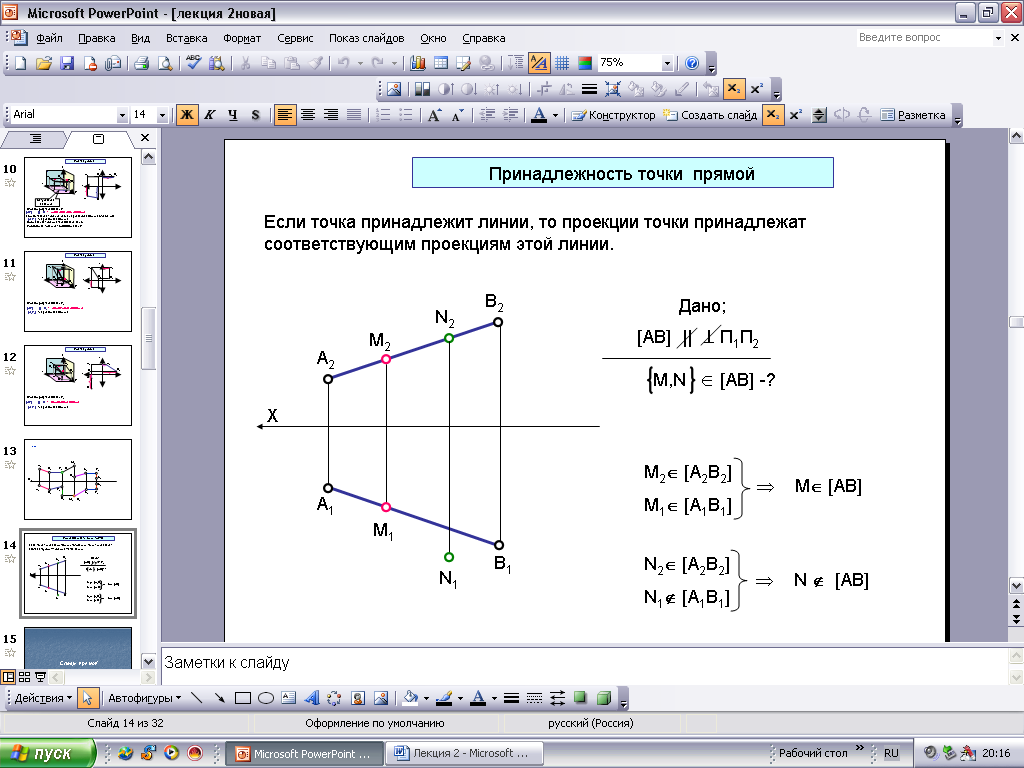
Task: Insert WordArt from drawing toolbar
Action: (312, 698)
